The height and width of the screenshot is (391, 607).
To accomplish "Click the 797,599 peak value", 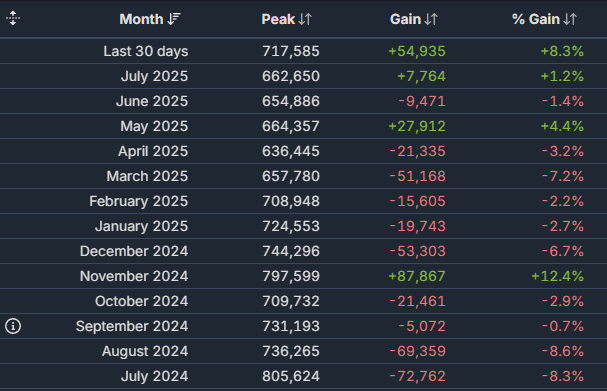I will tap(291, 276).
